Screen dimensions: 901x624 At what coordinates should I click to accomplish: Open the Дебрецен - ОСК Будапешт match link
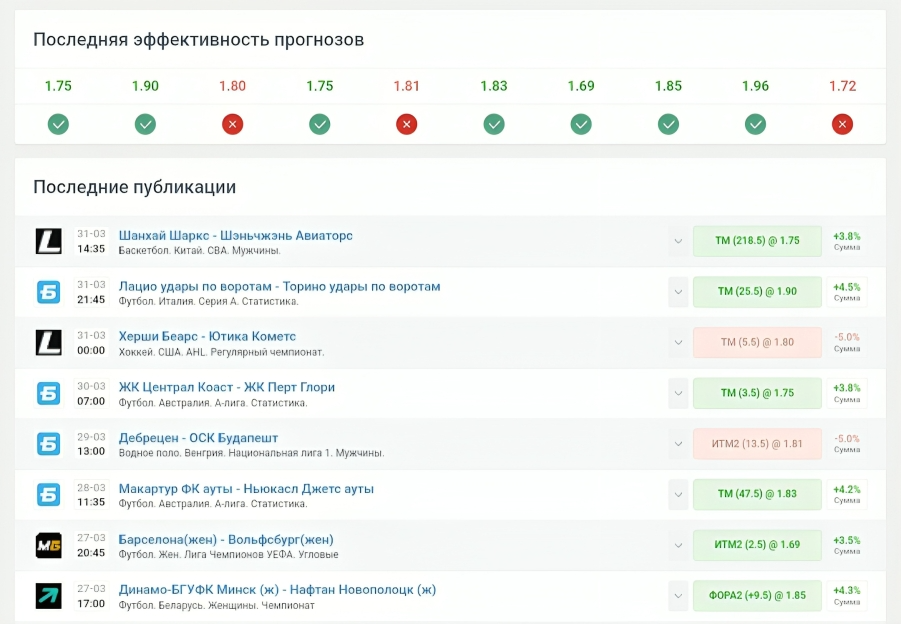[x=198, y=438]
